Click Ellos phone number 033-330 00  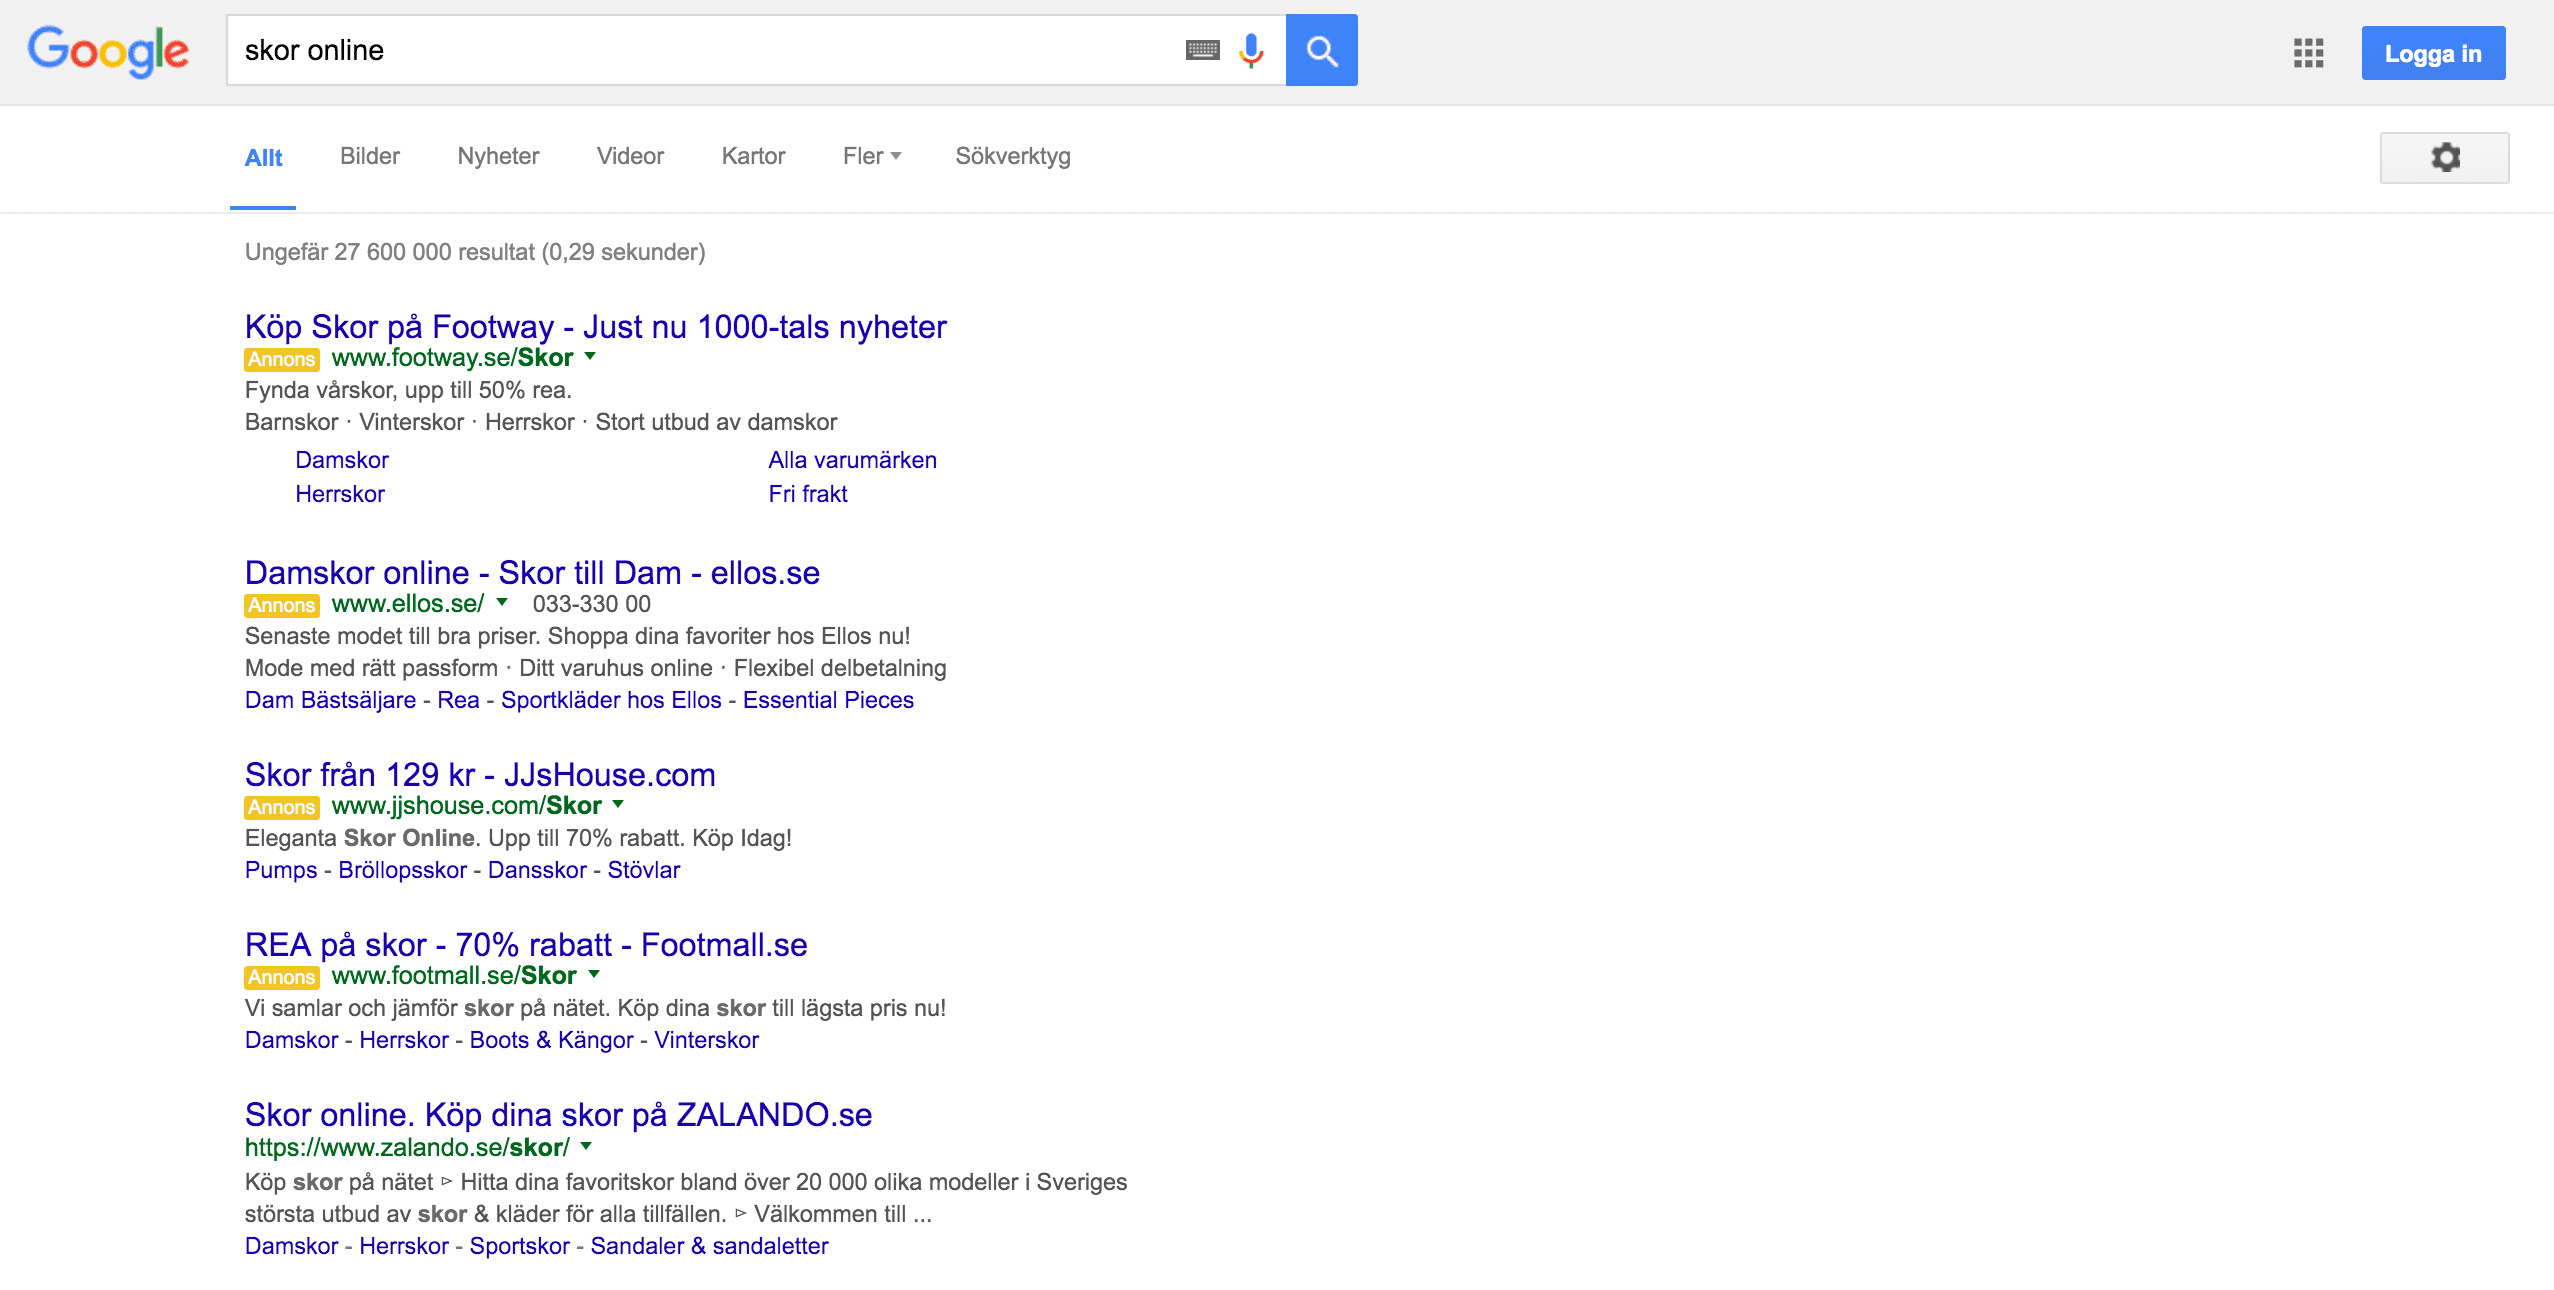tap(591, 604)
